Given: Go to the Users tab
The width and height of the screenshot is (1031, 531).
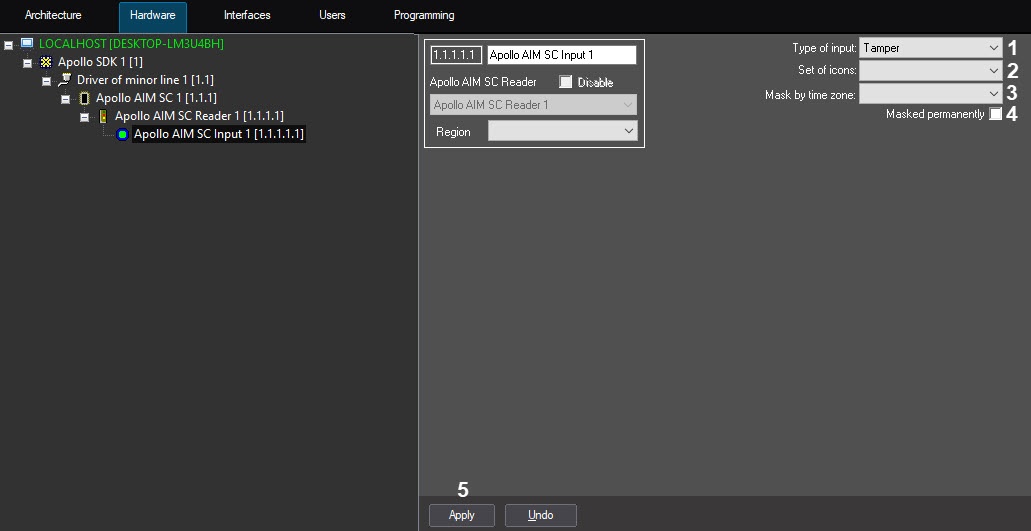Looking at the screenshot, I should (x=332, y=15).
